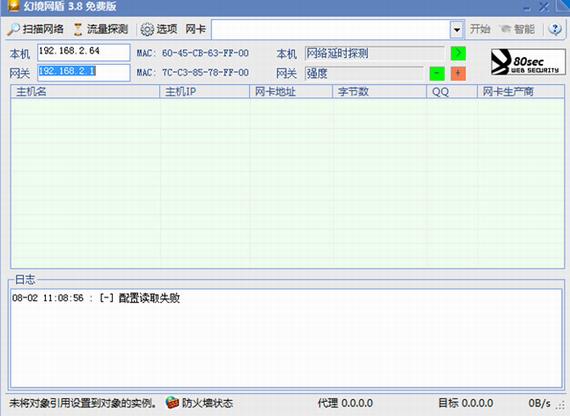Click the green minus strength button

[x=437, y=73]
